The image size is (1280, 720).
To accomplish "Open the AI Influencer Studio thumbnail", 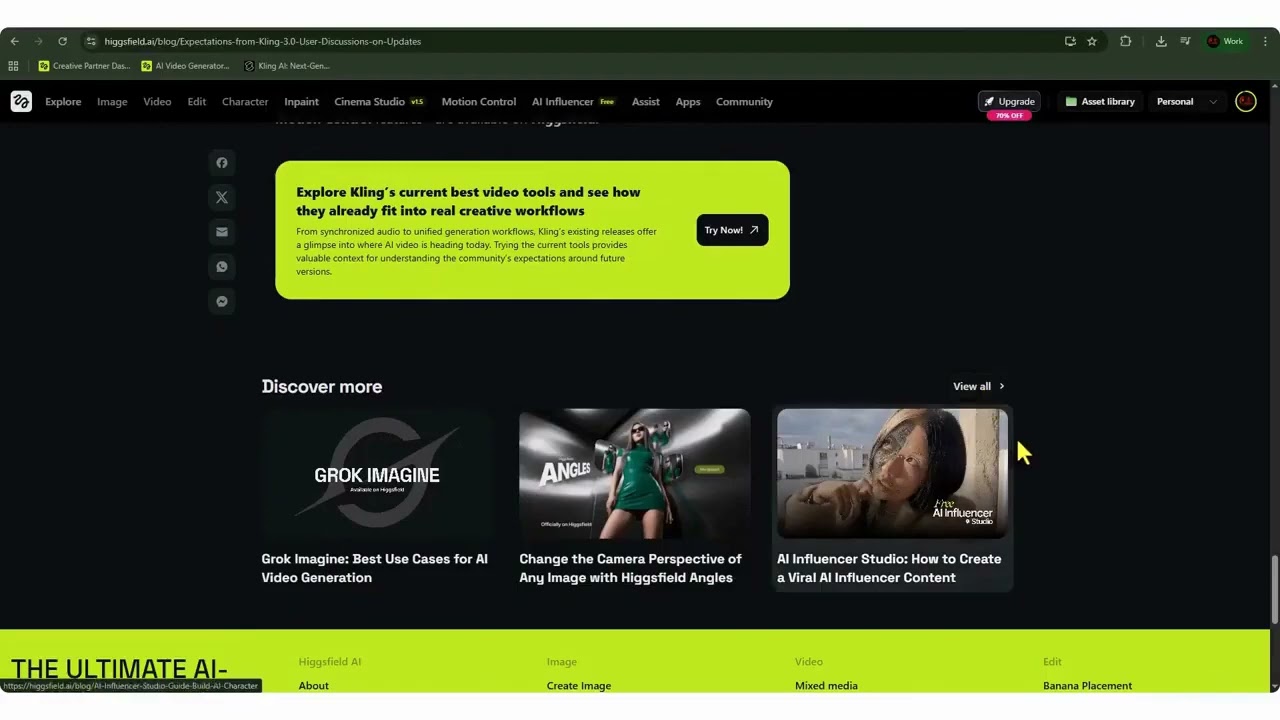I will [893, 474].
